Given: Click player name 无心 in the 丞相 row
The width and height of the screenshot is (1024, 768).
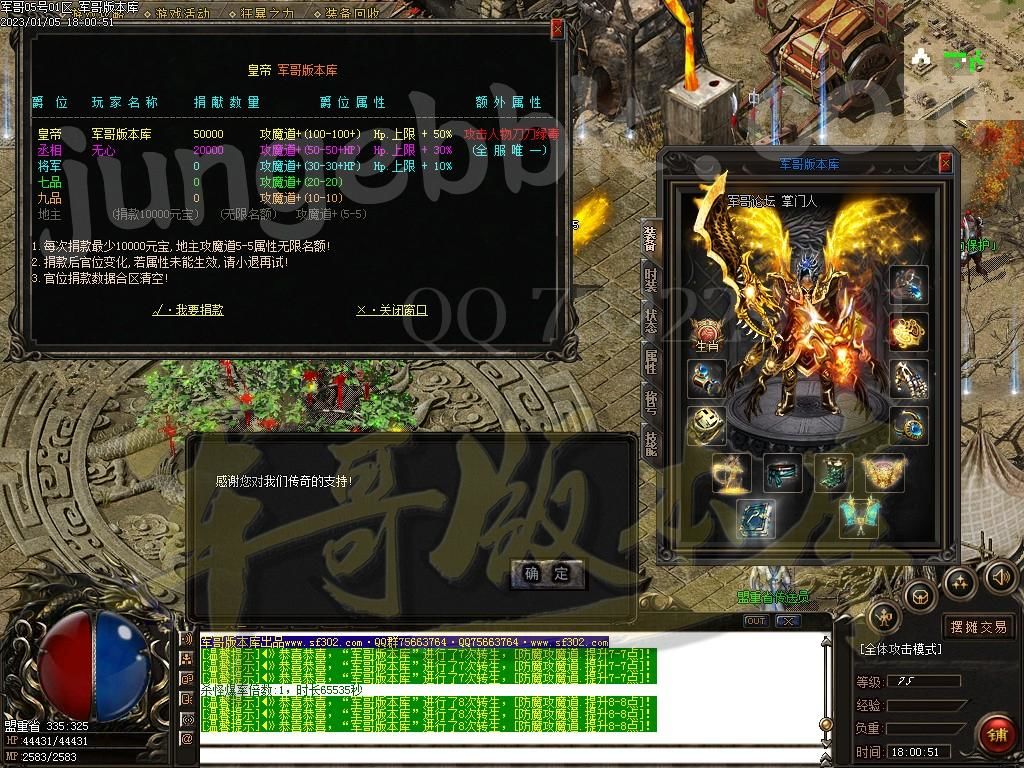Looking at the screenshot, I should click(103, 150).
